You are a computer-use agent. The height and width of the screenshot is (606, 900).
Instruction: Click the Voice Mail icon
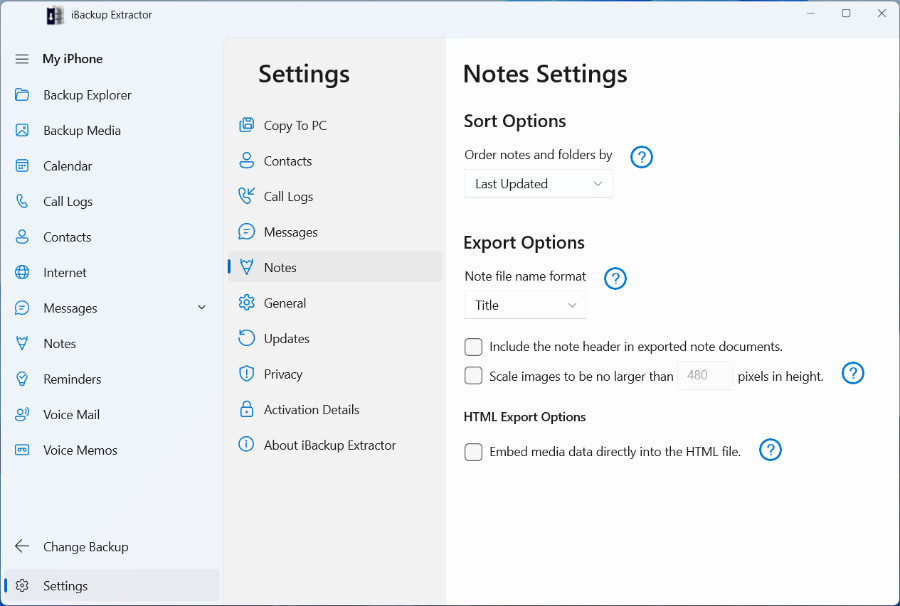click(22, 414)
